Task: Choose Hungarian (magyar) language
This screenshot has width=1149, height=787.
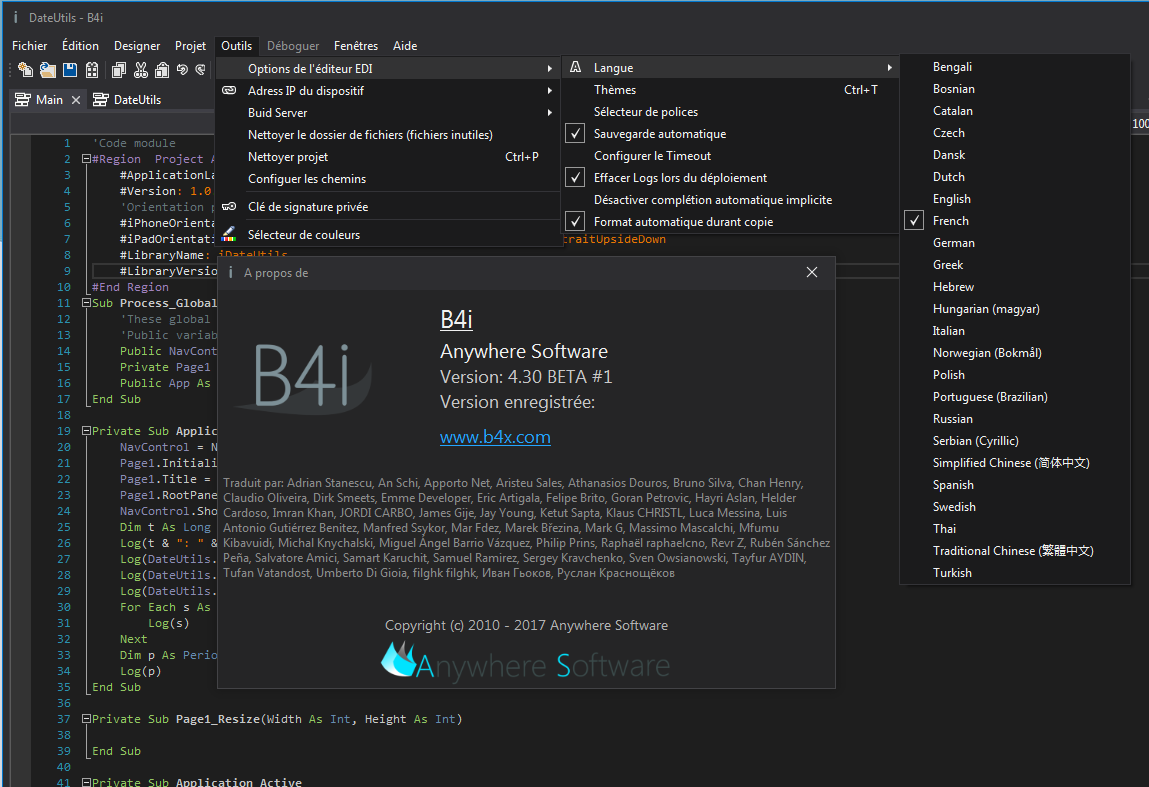Action: pos(1015,308)
